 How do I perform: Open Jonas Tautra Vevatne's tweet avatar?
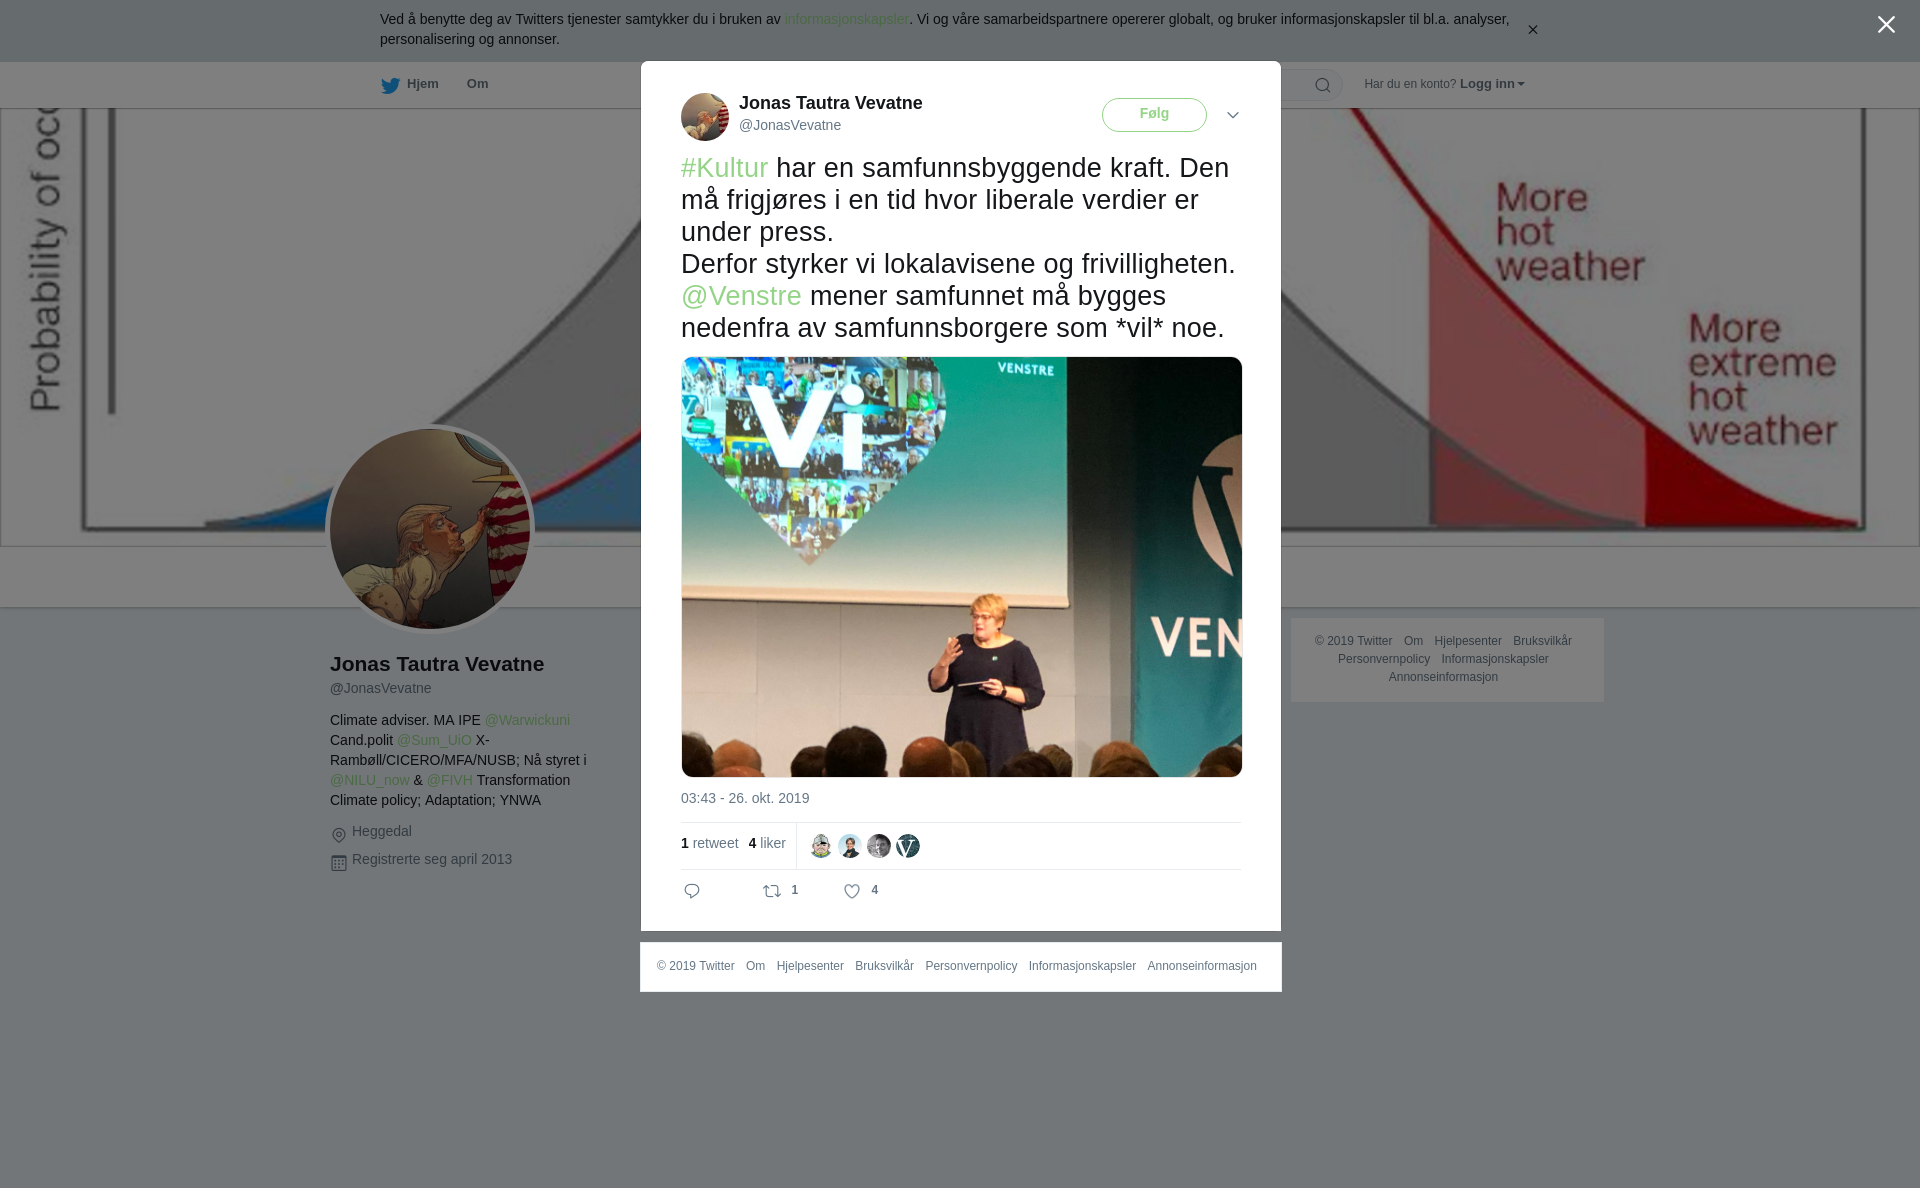click(x=705, y=117)
